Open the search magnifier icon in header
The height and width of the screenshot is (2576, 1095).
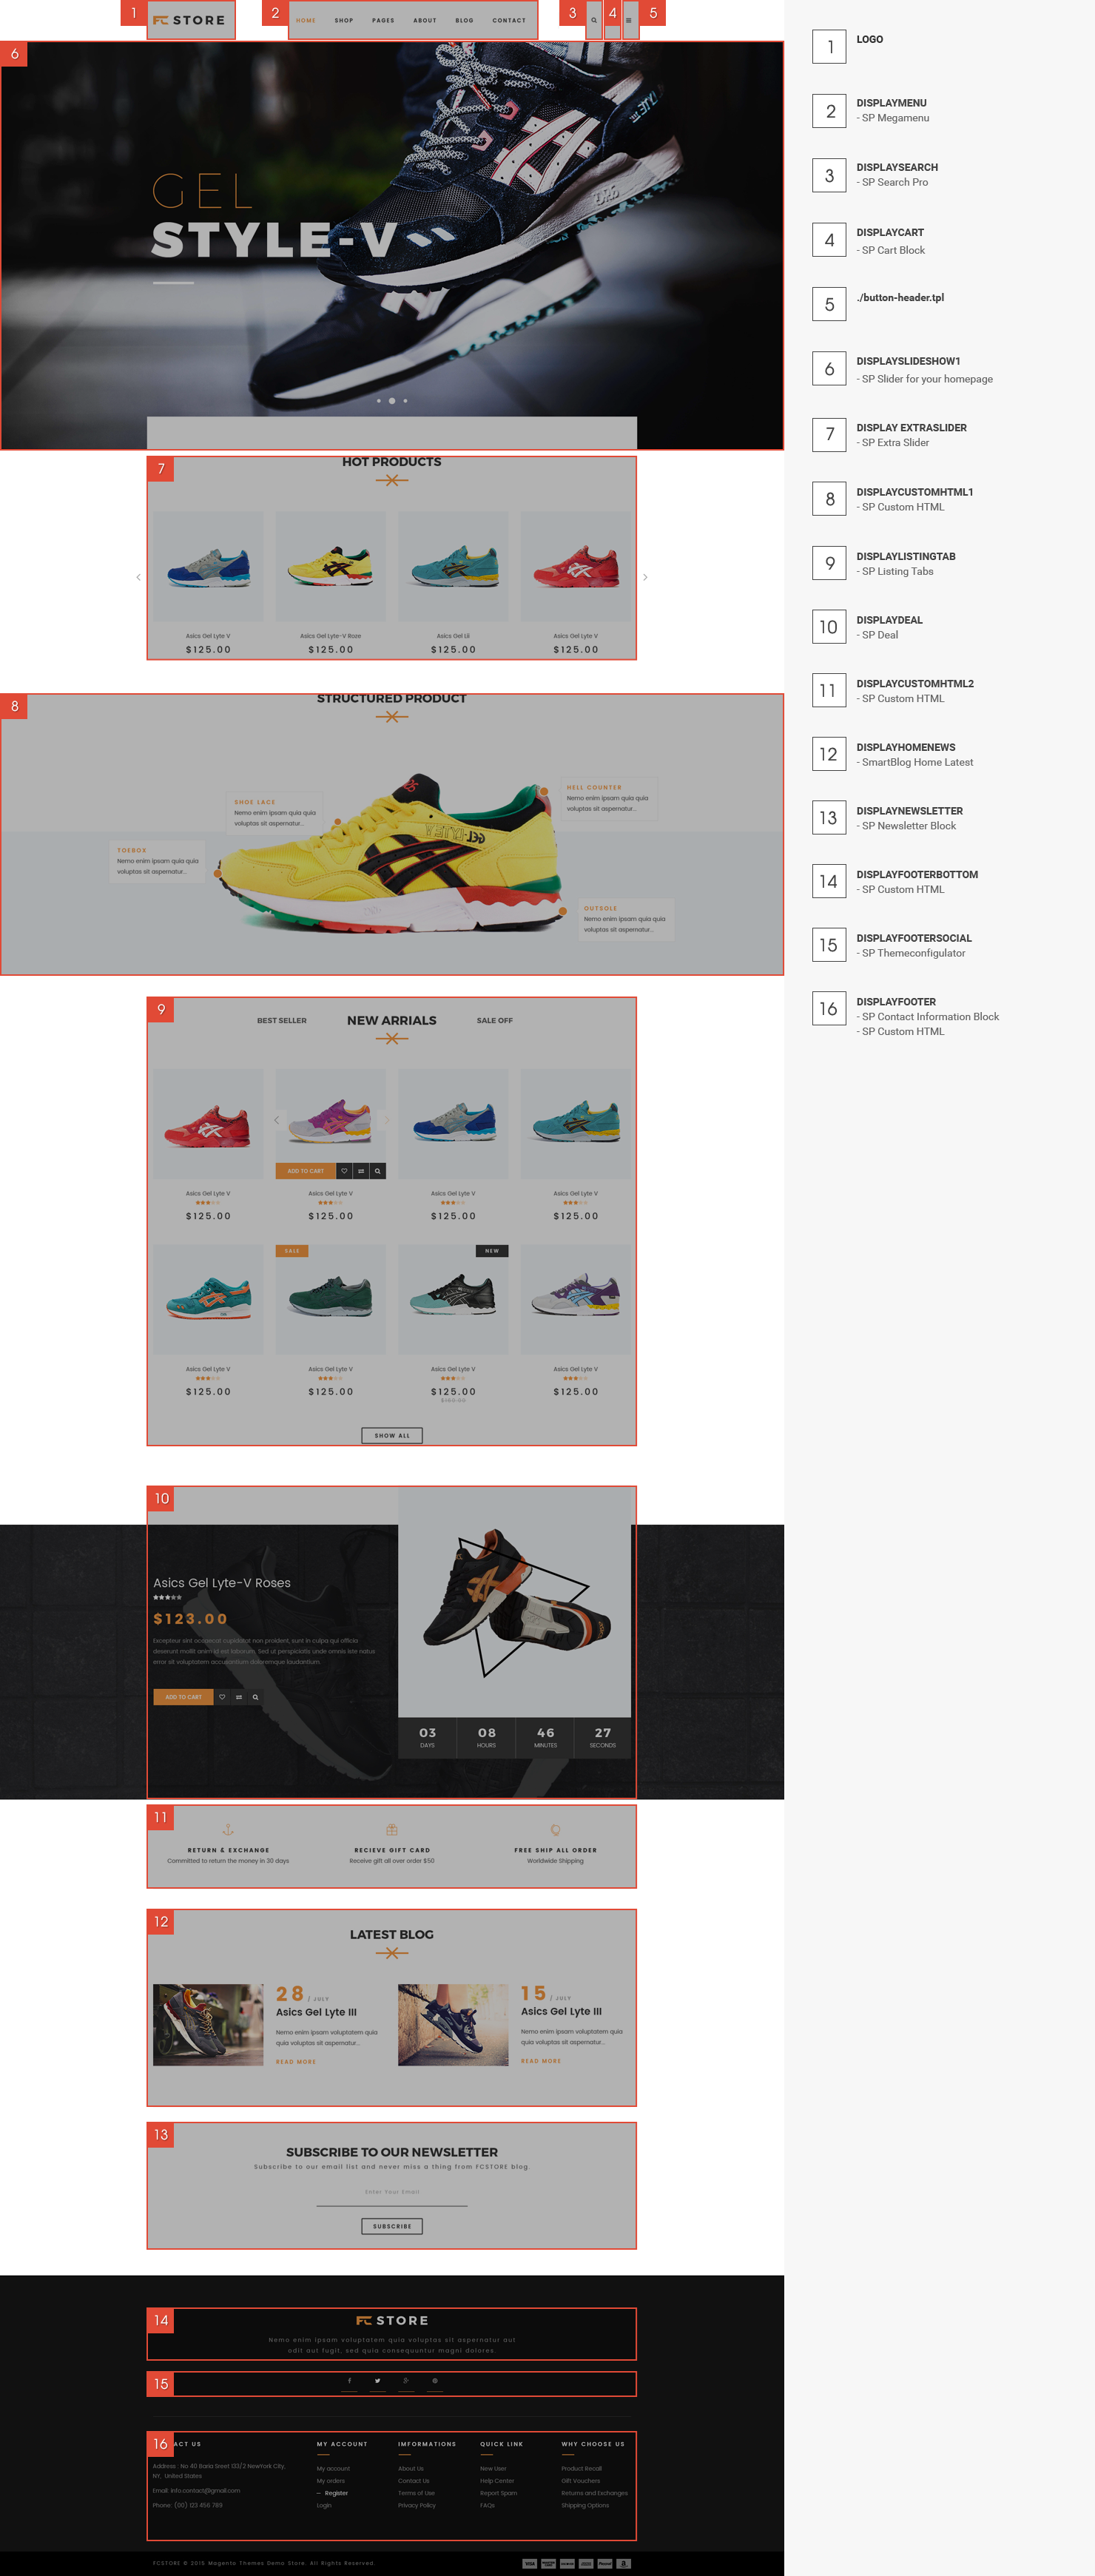point(594,20)
